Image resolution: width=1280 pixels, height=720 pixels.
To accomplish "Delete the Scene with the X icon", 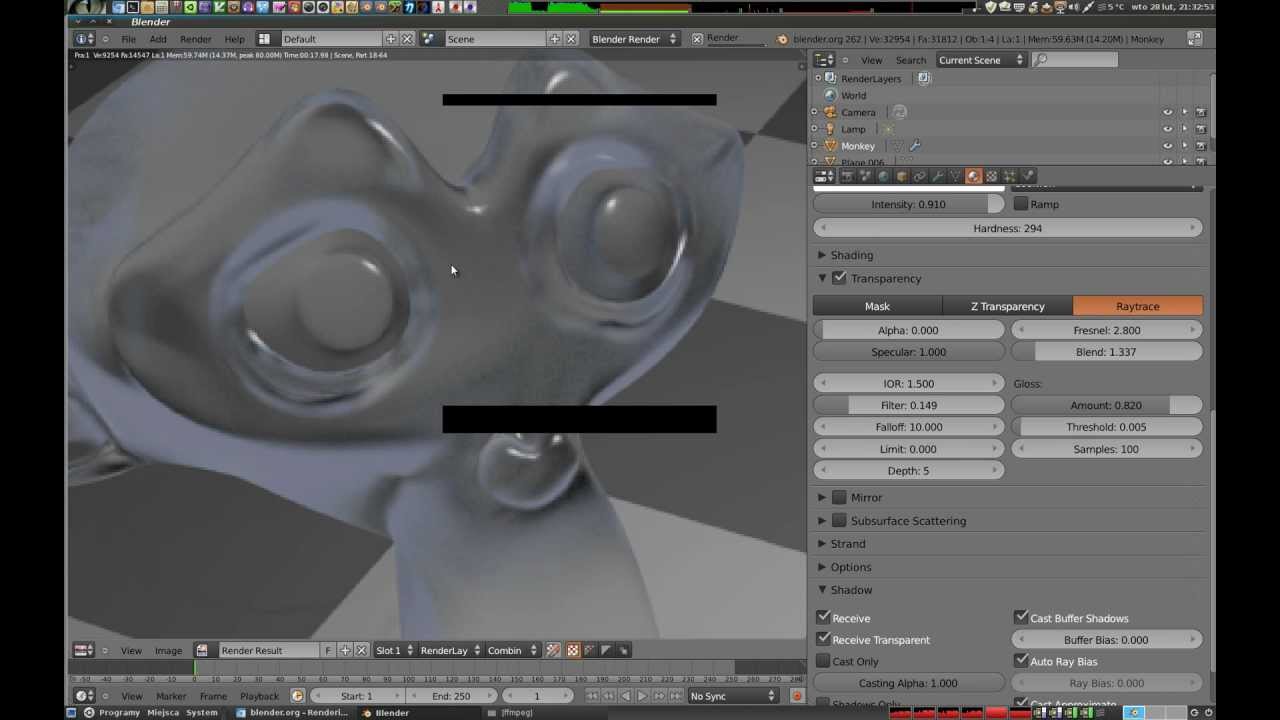I will pyautogui.click(x=571, y=39).
